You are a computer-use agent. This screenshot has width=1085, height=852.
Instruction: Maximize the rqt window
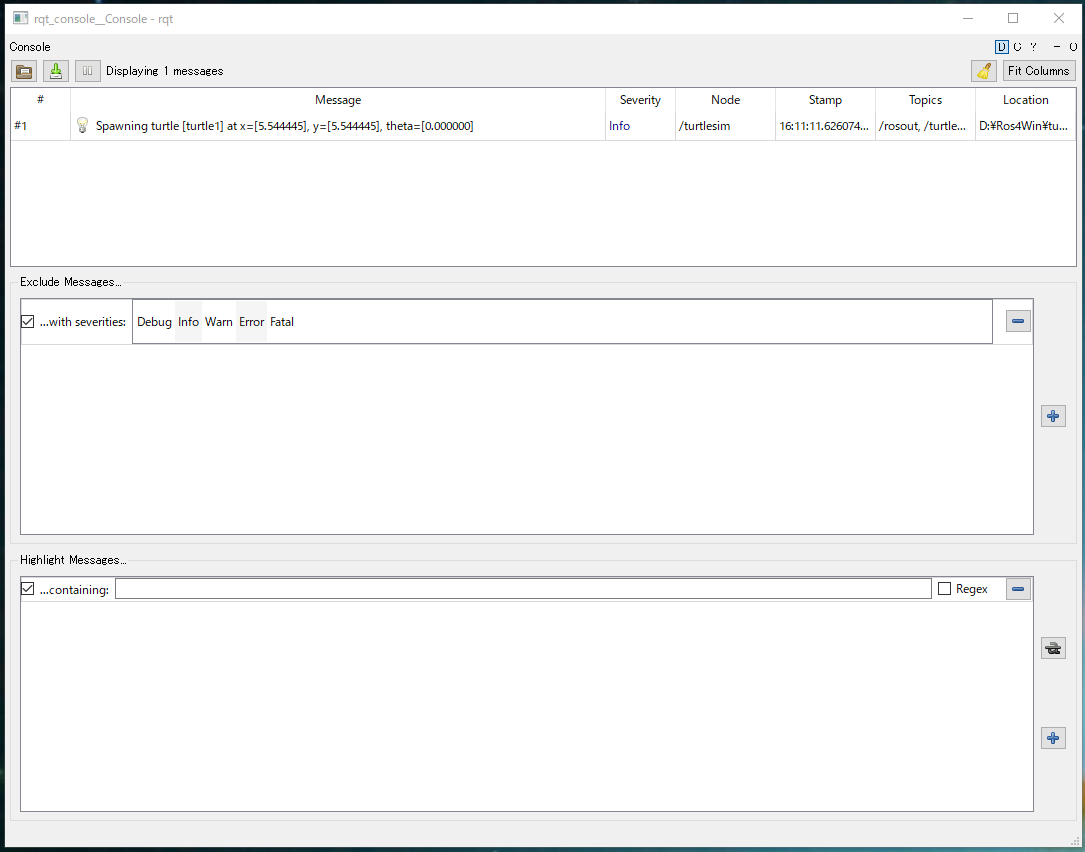(1013, 19)
